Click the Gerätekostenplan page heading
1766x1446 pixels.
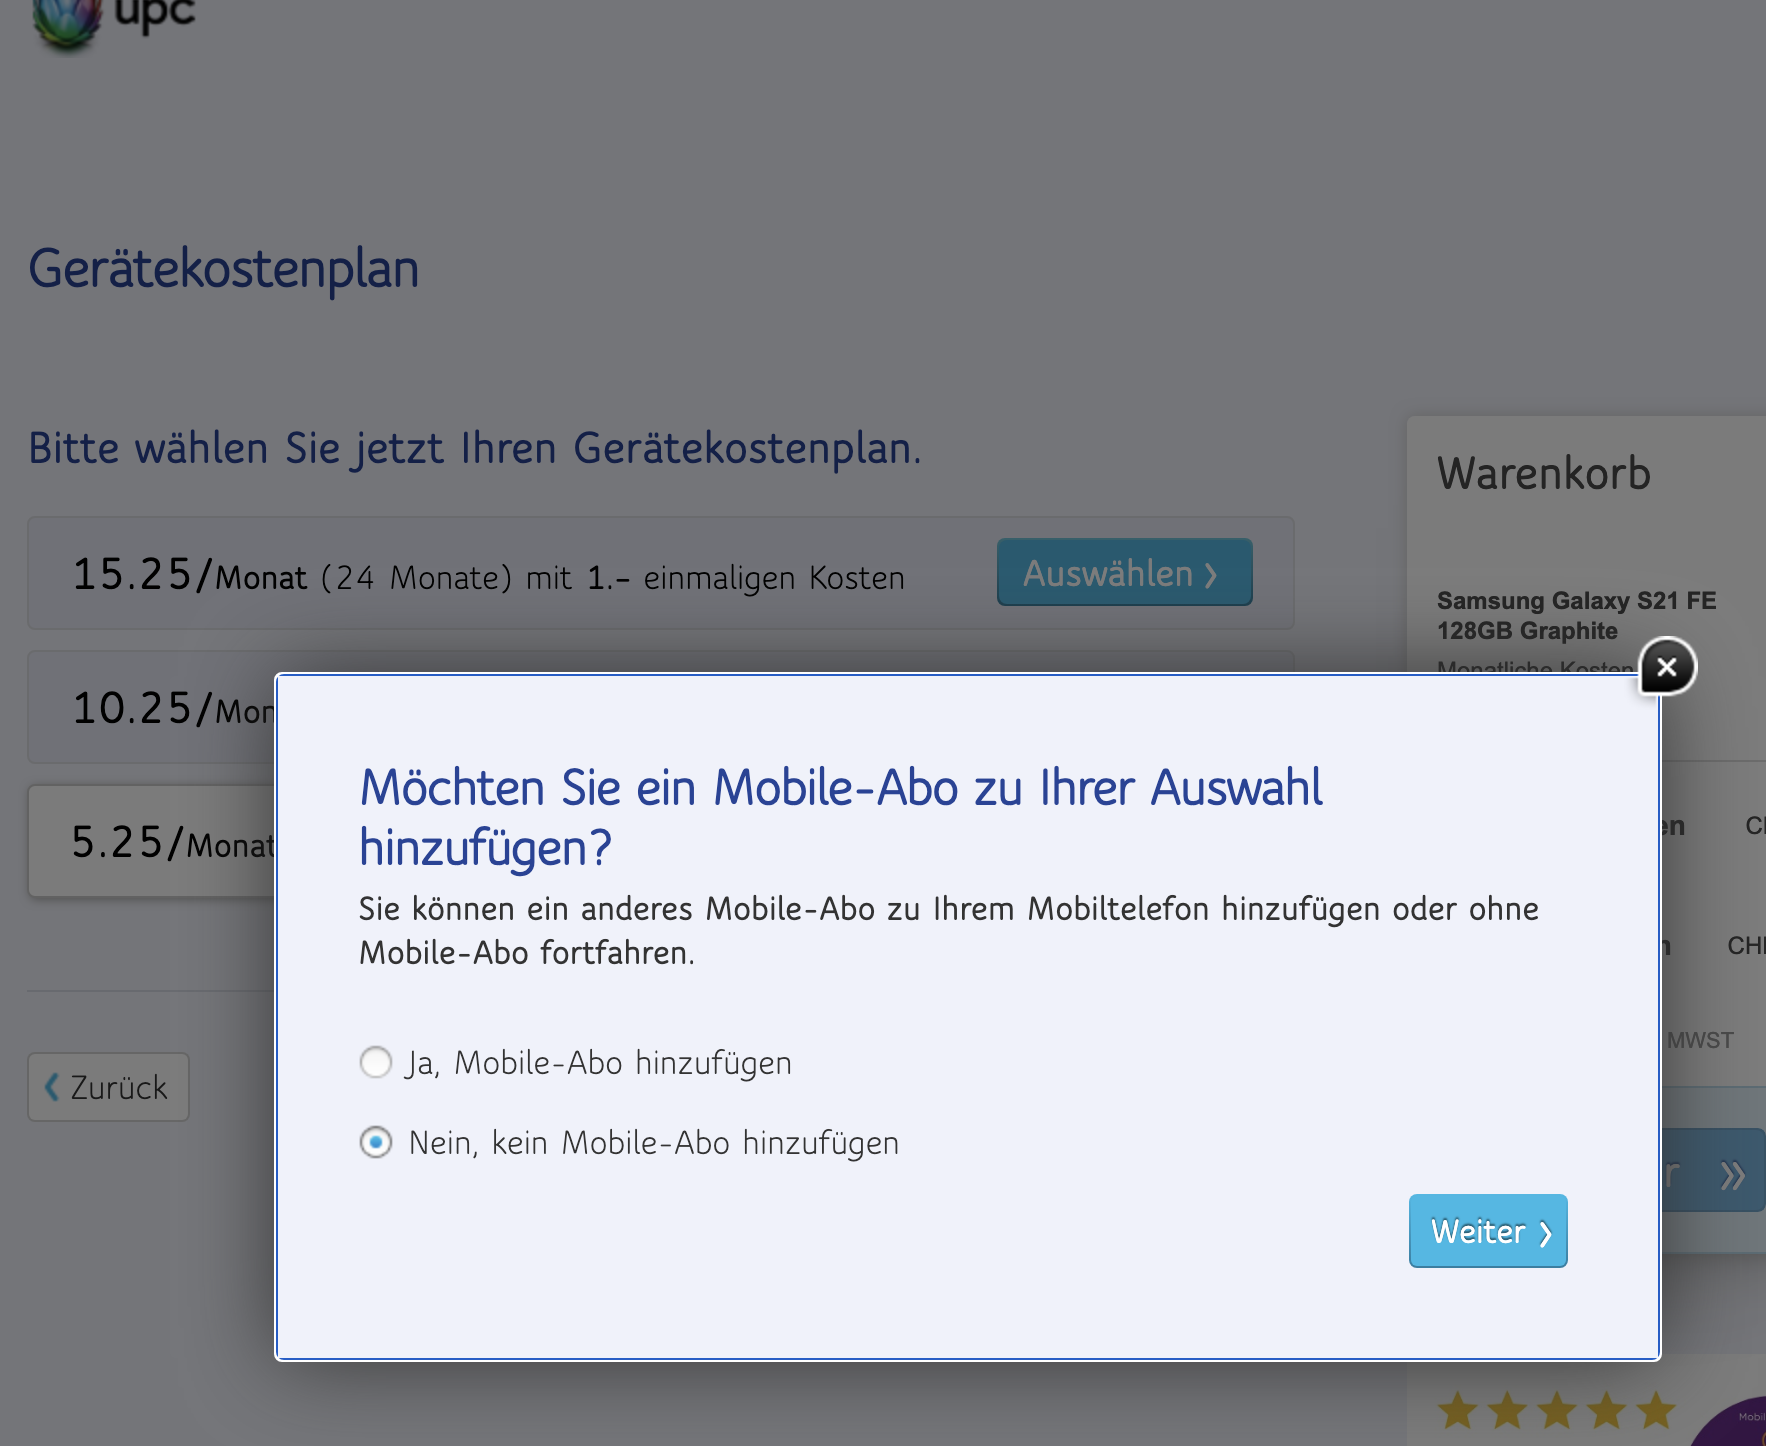pyautogui.click(x=223, y=270)
